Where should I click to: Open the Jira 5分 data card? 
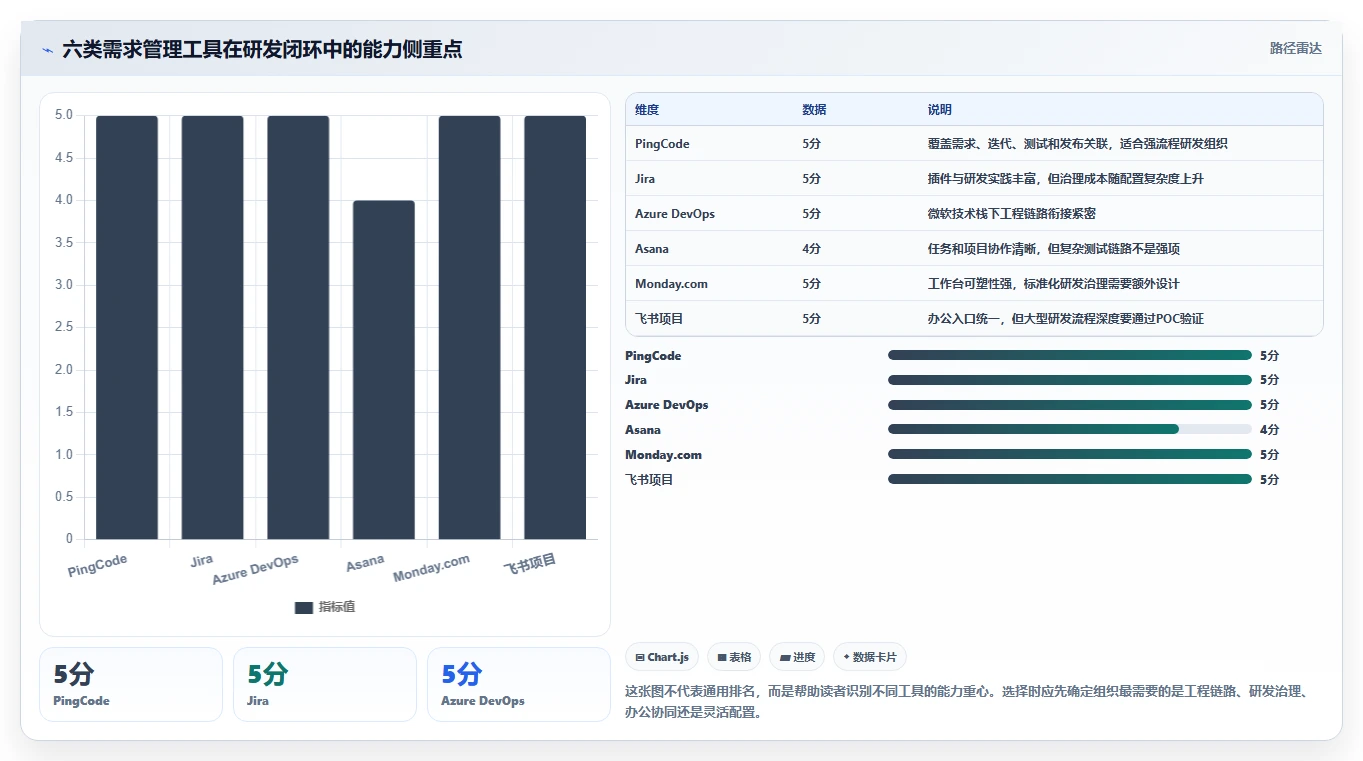tap(325, 684)
